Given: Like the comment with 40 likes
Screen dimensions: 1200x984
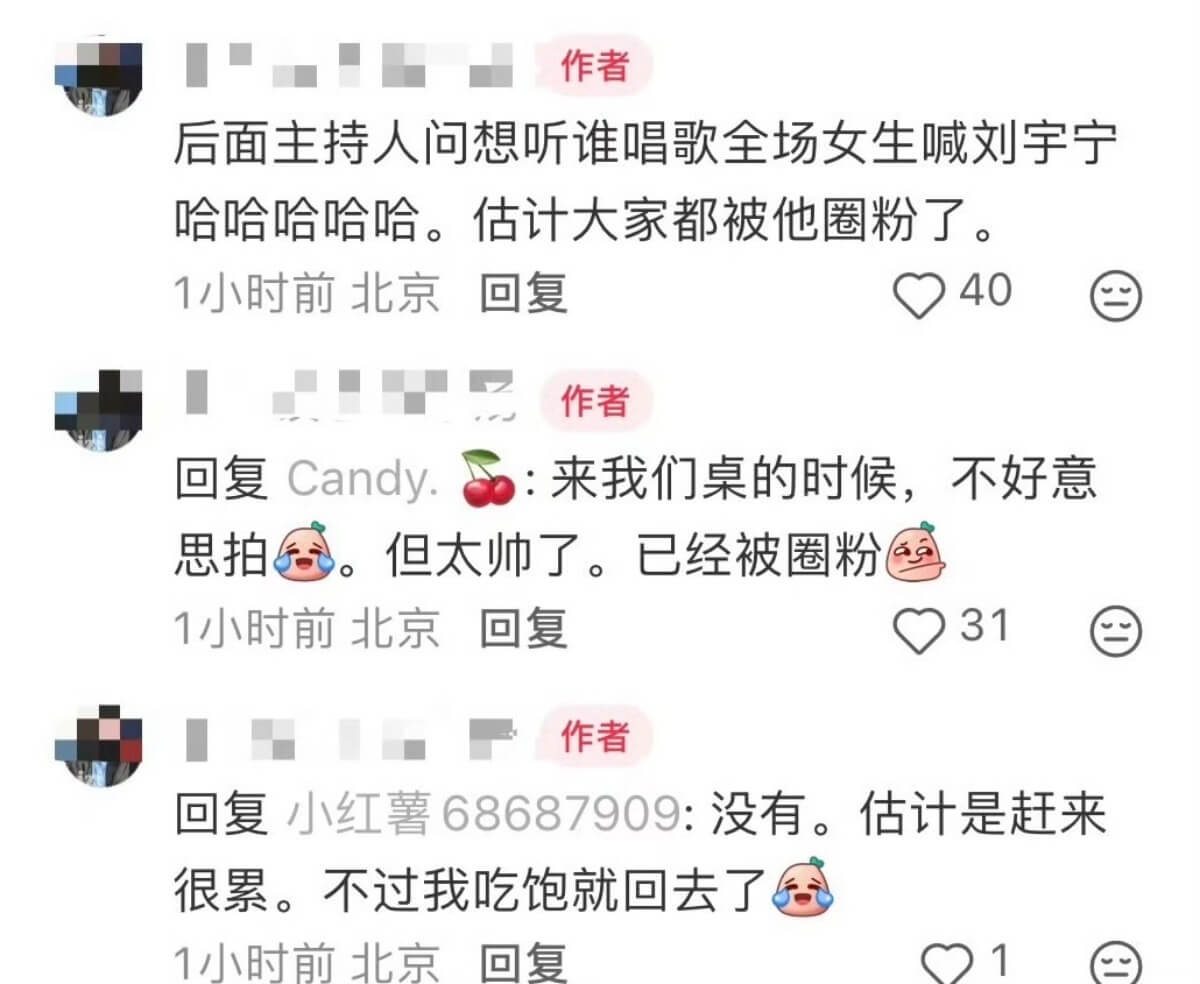Looking at the screenshot, I should coord(918,296).
